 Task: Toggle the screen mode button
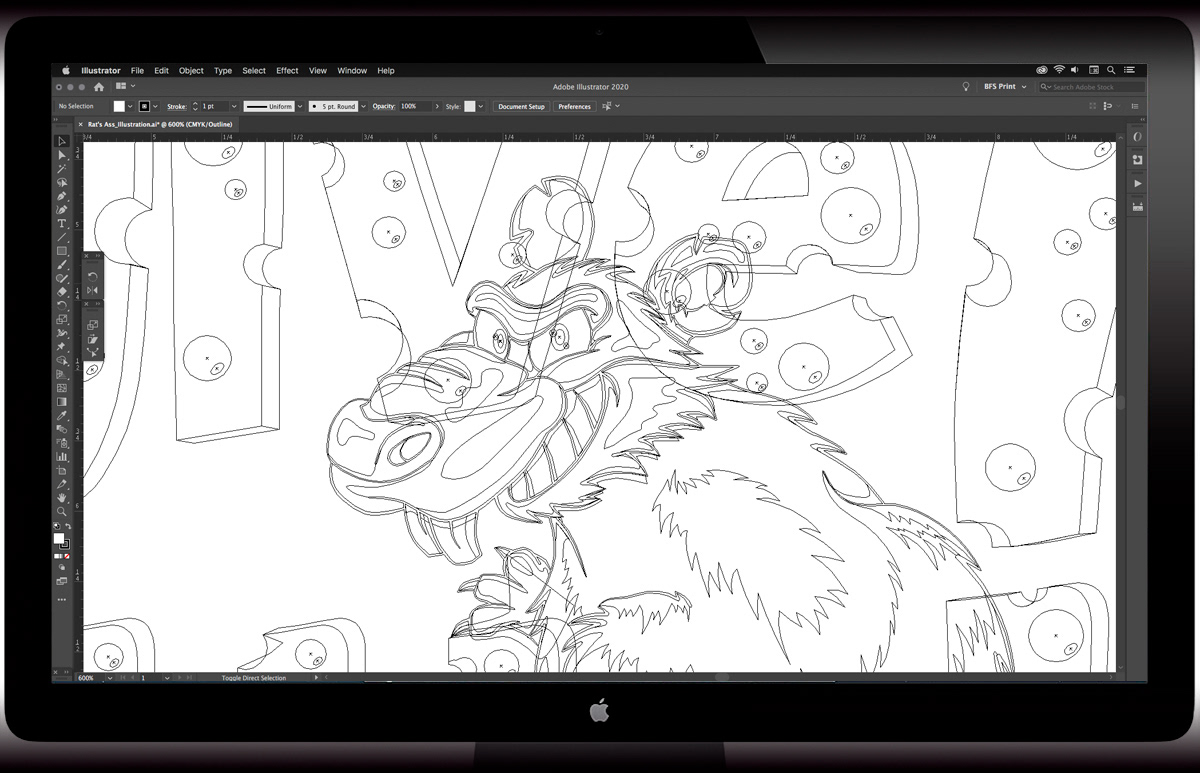click(62, 580)
